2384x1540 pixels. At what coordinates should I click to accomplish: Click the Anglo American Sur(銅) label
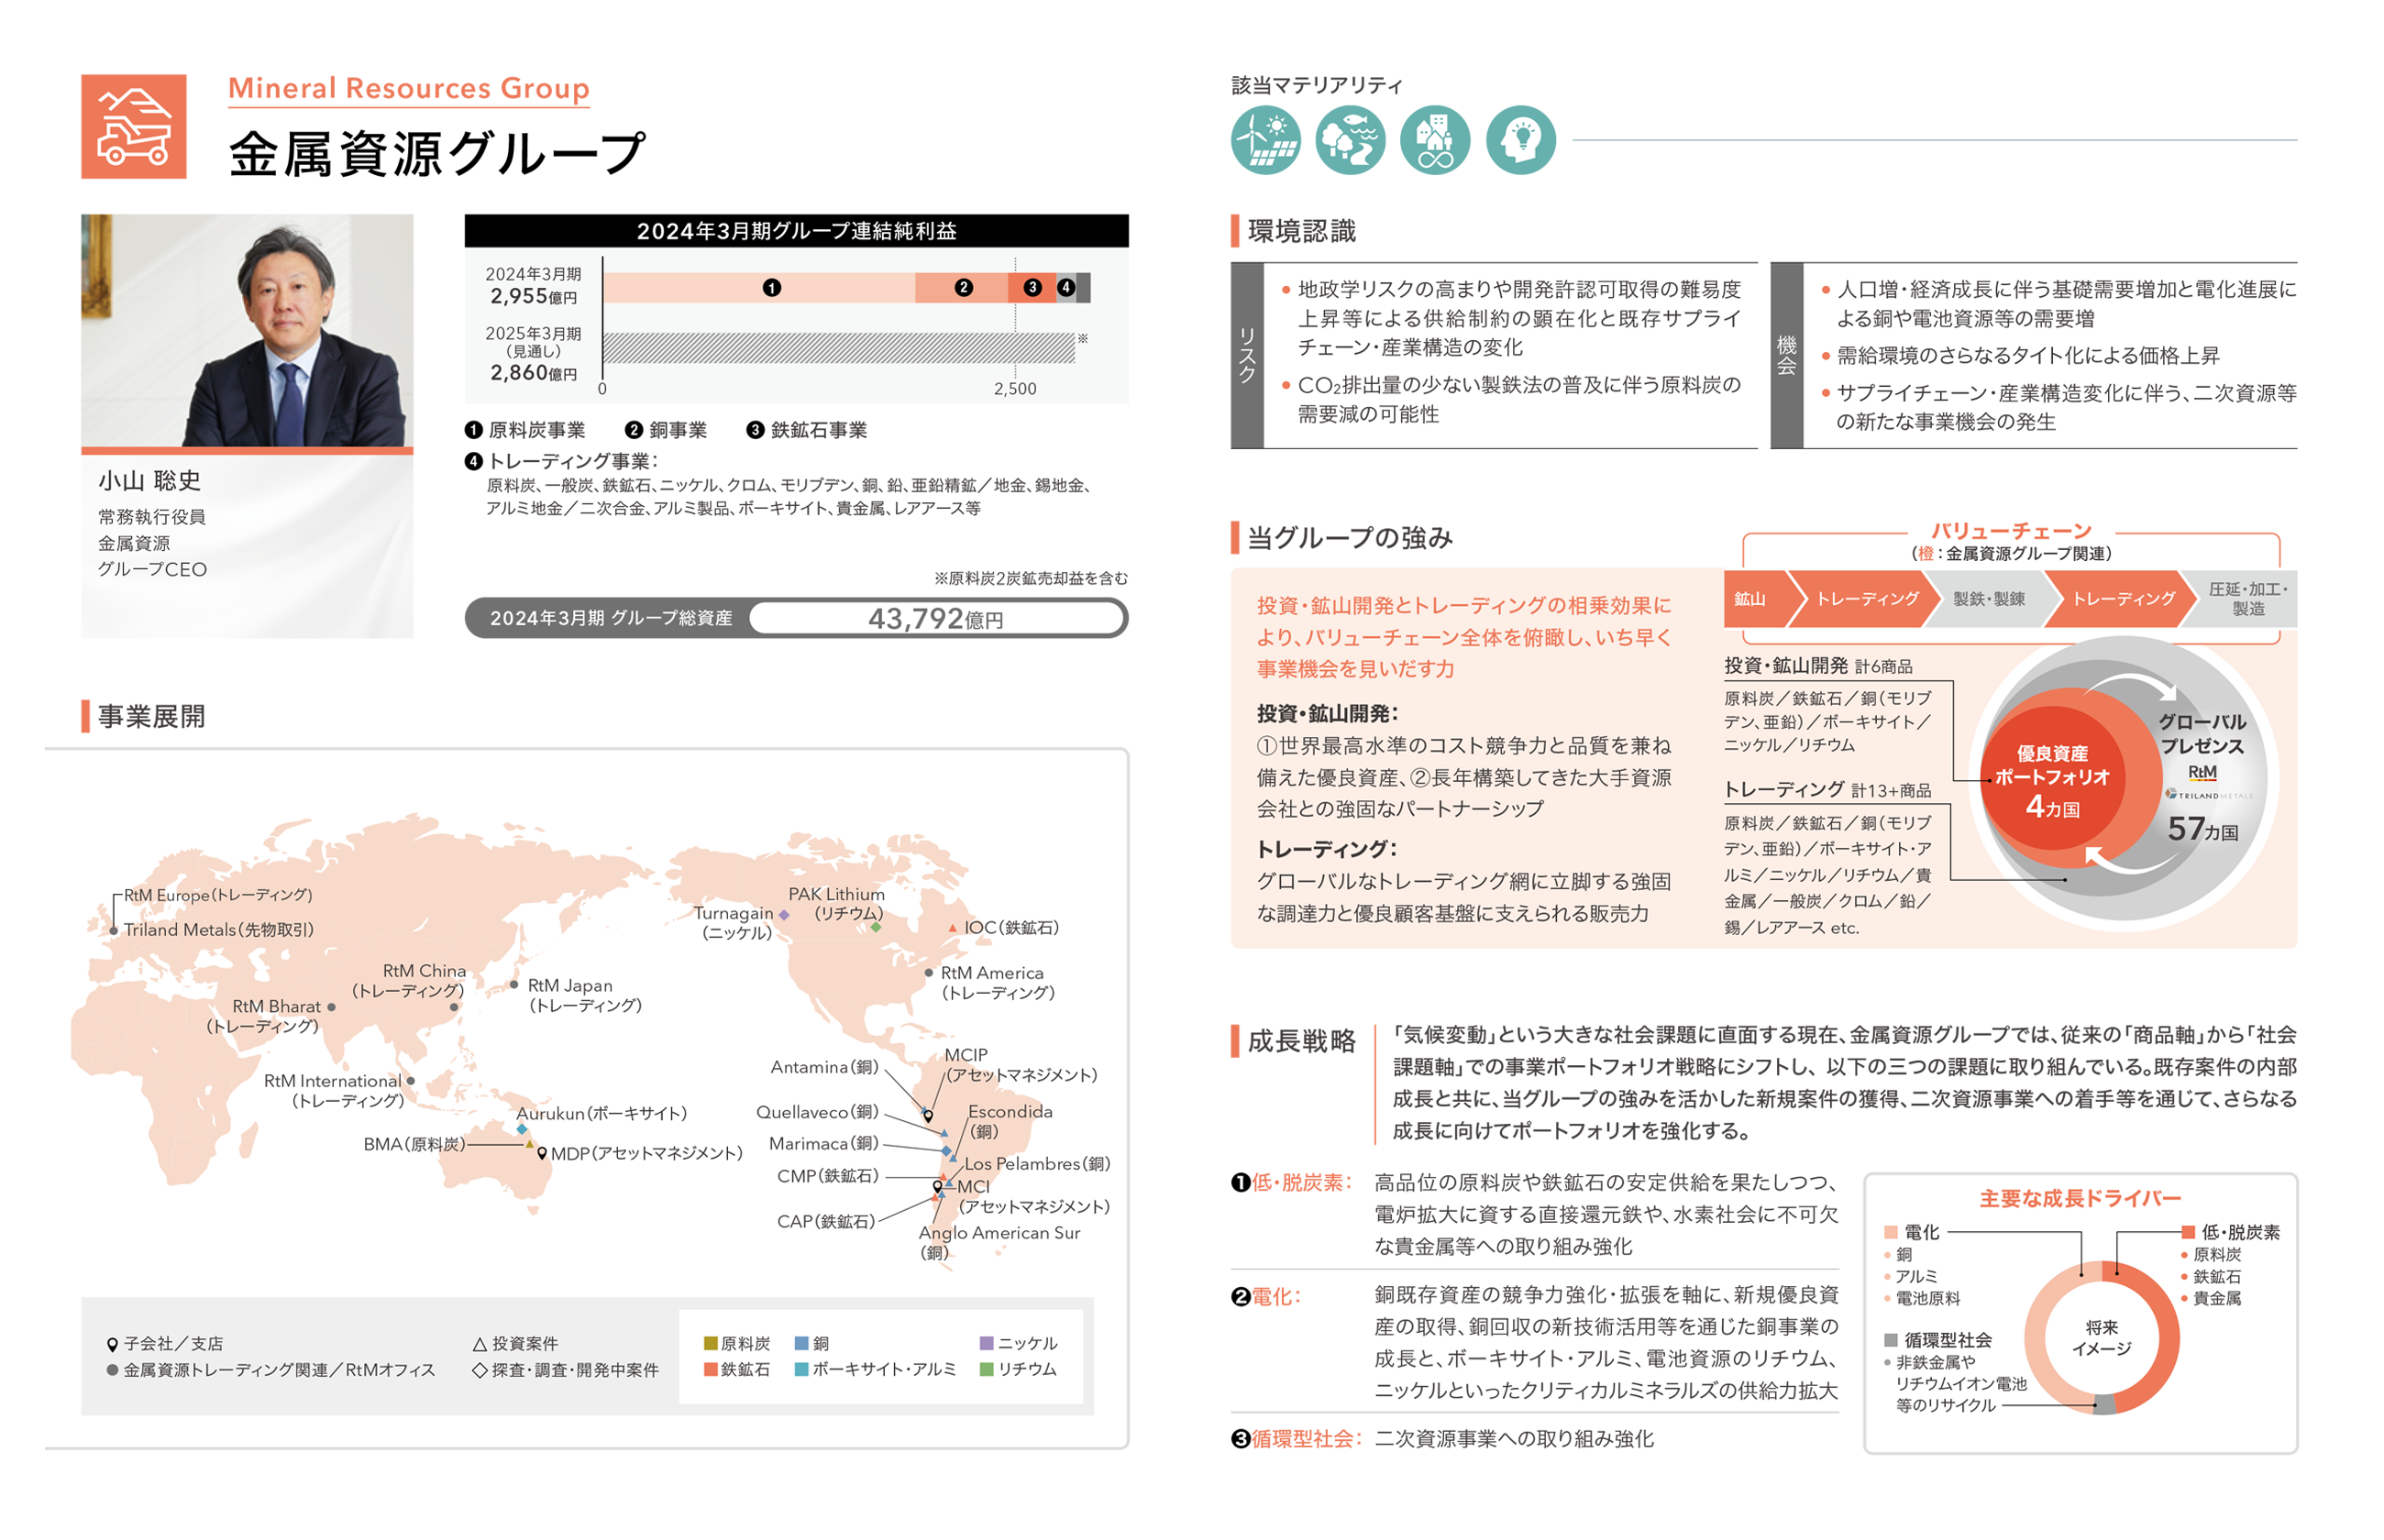[999, 1242]
